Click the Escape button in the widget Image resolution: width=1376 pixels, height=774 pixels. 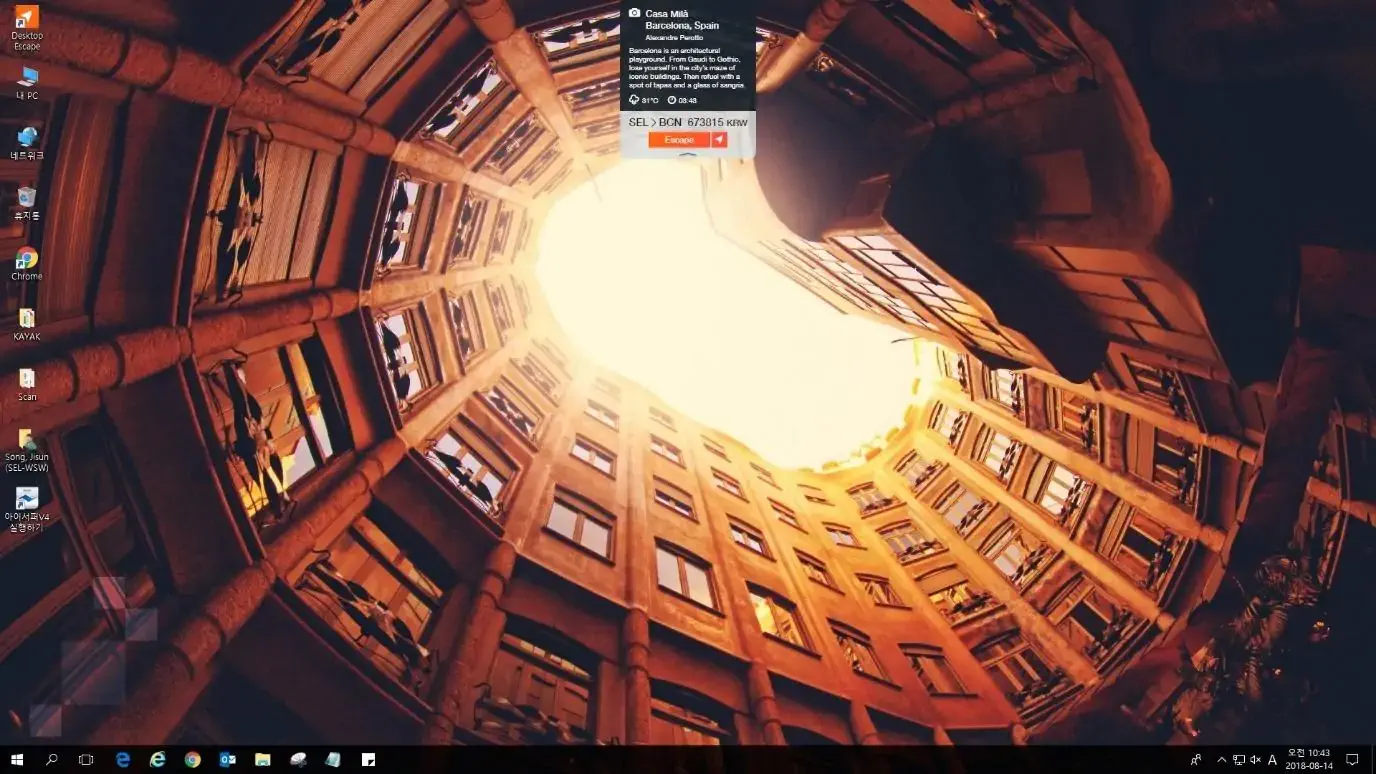(x=679, y=140)
